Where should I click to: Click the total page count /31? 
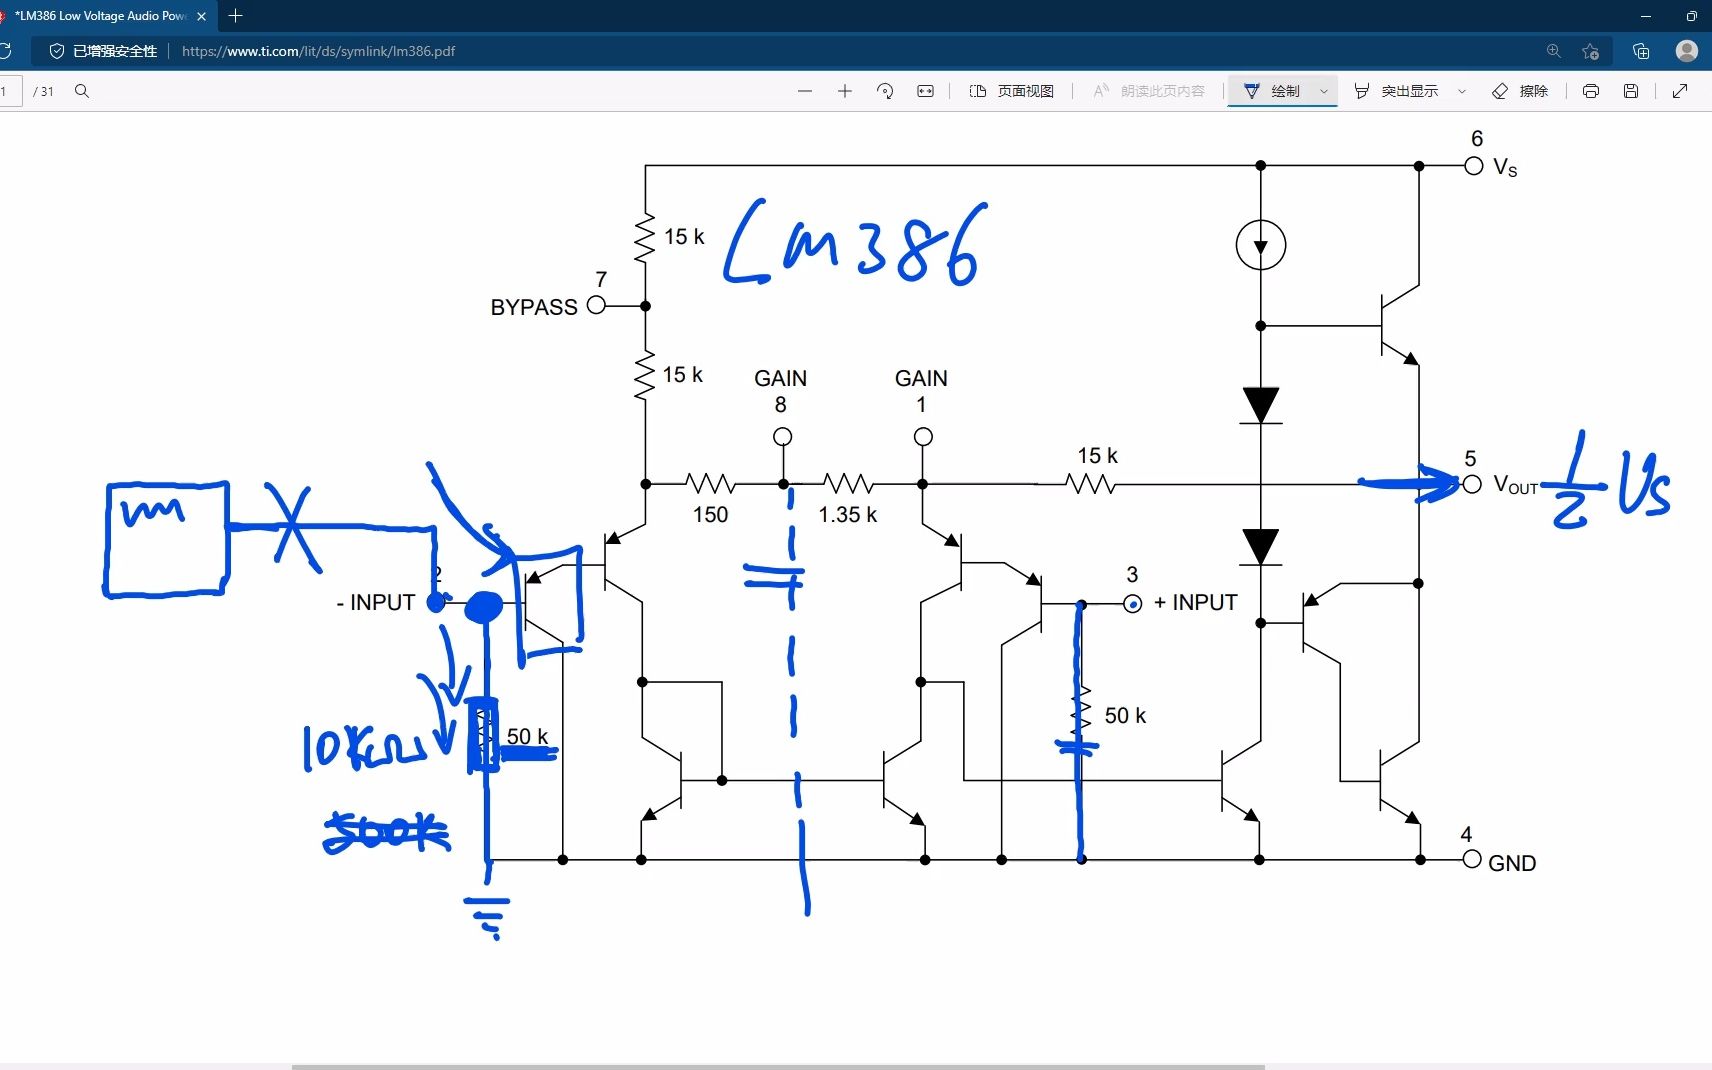click(43, 91)
